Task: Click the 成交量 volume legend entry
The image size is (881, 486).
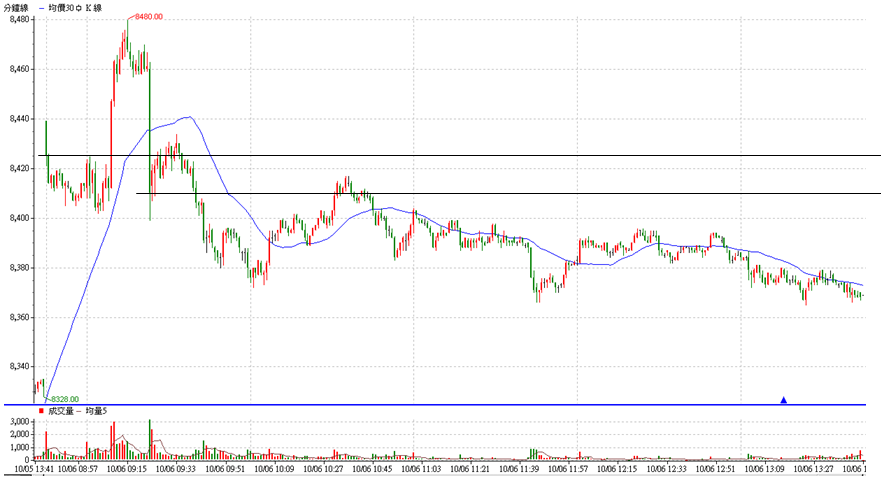Action: (61, 411)
